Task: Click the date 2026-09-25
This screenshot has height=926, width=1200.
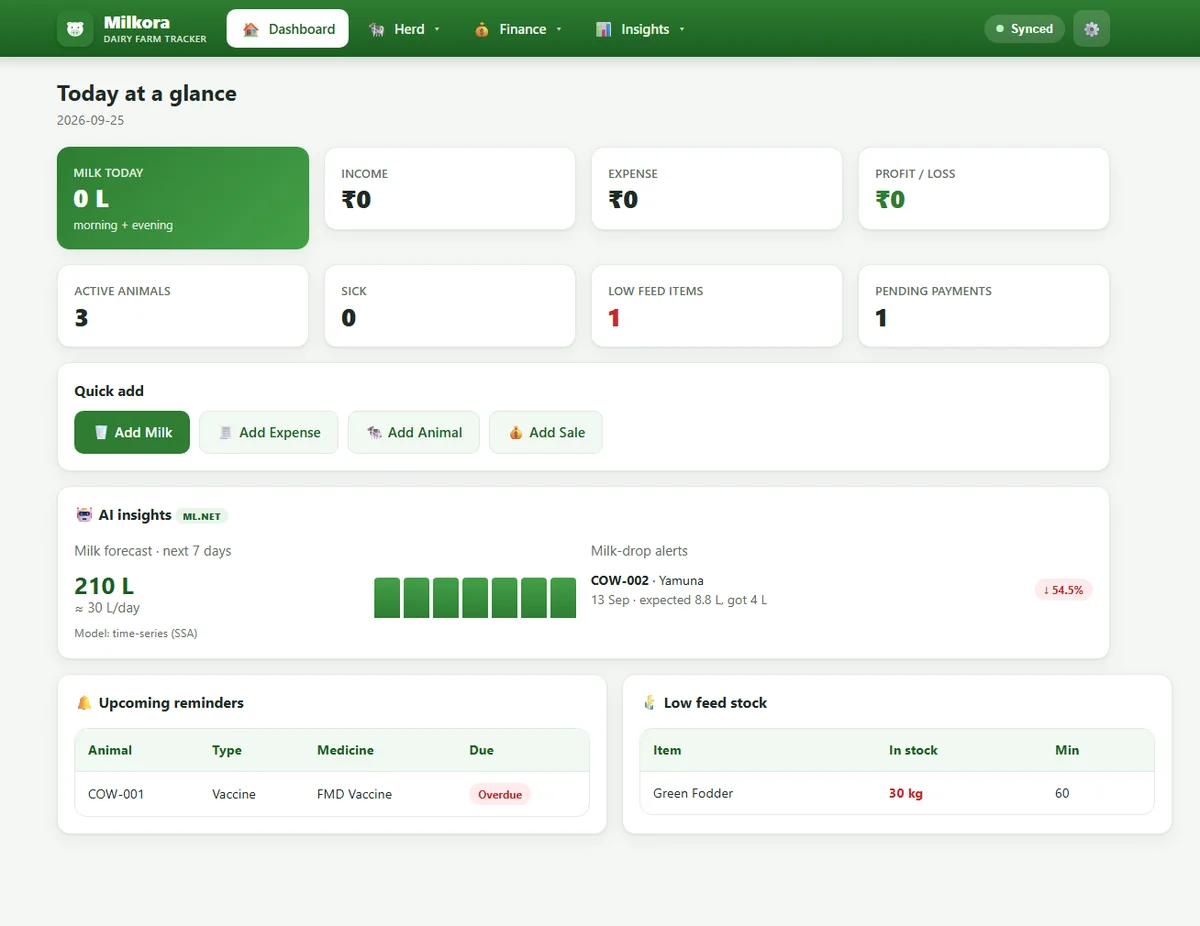Action: pos(90,120)
